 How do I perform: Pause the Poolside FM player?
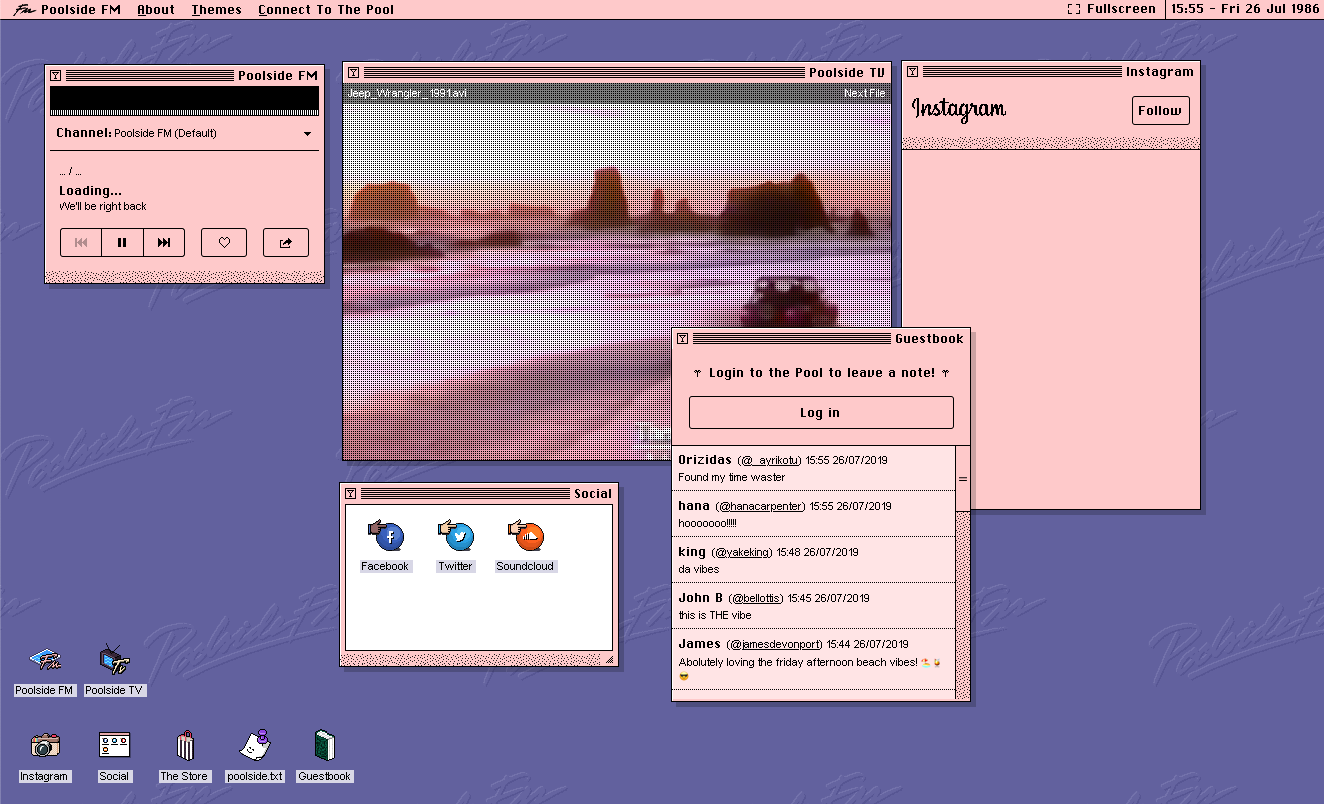(122, 242)
